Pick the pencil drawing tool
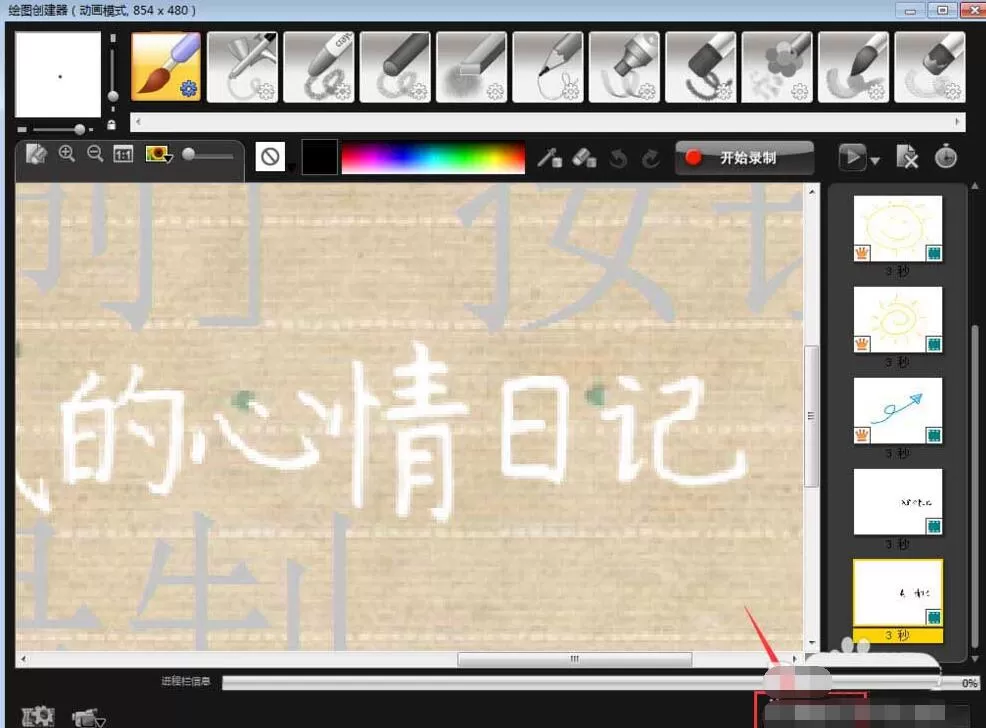This screenshot has height=728, width=986. 548,67
